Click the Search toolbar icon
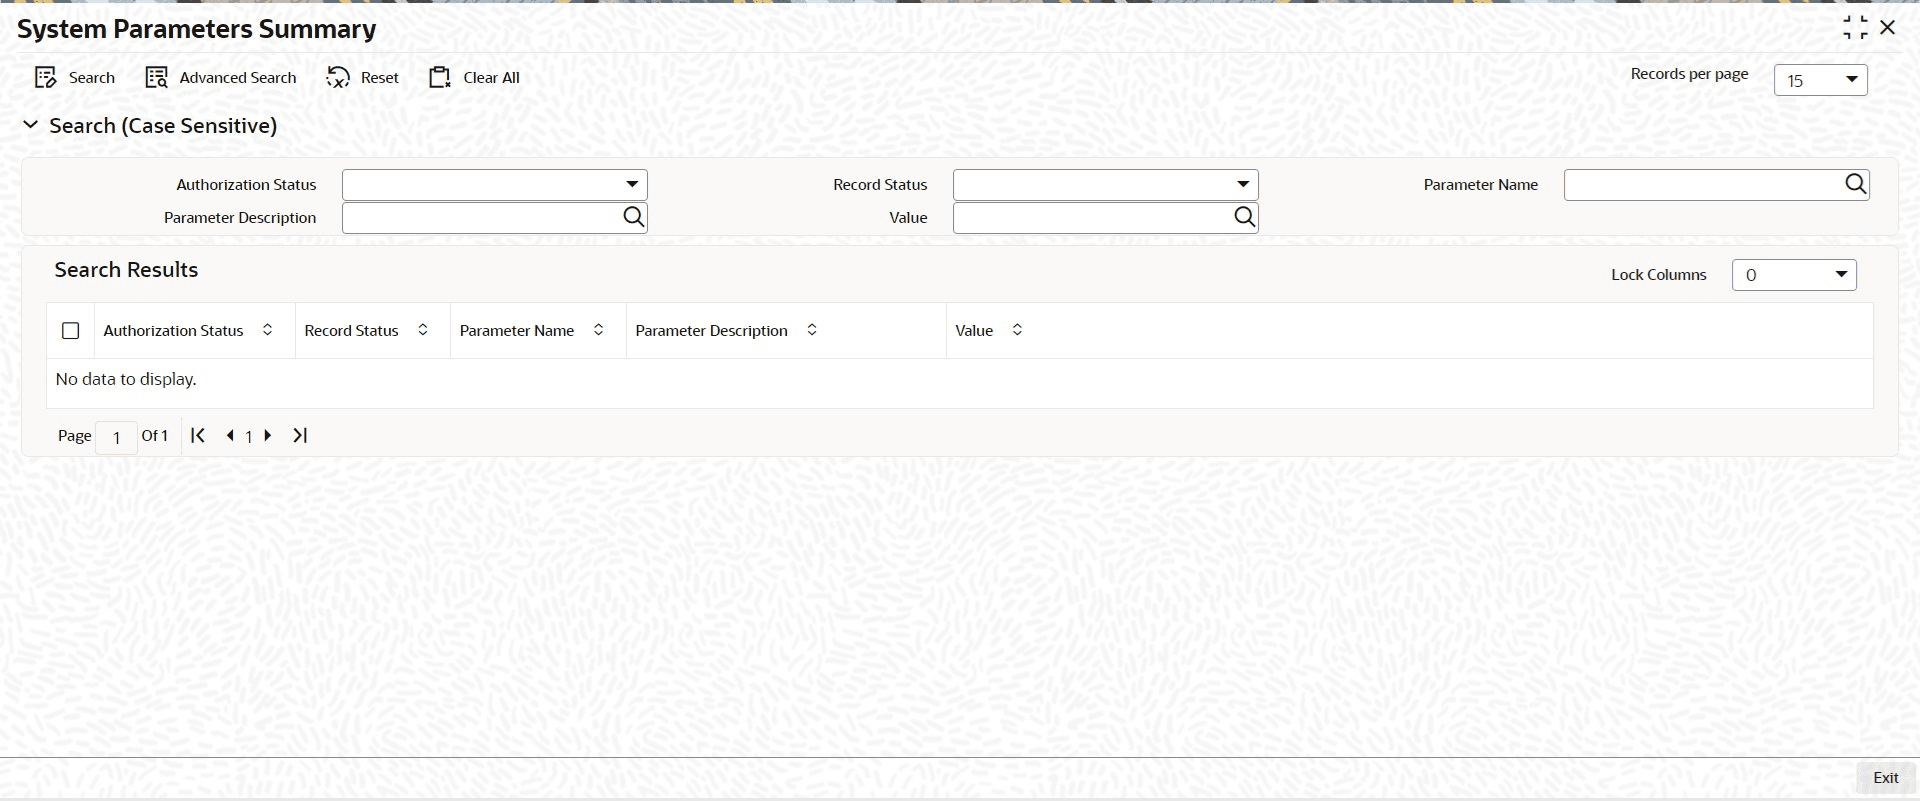Viewport: 1920px width, 801px height. [45, 78]
